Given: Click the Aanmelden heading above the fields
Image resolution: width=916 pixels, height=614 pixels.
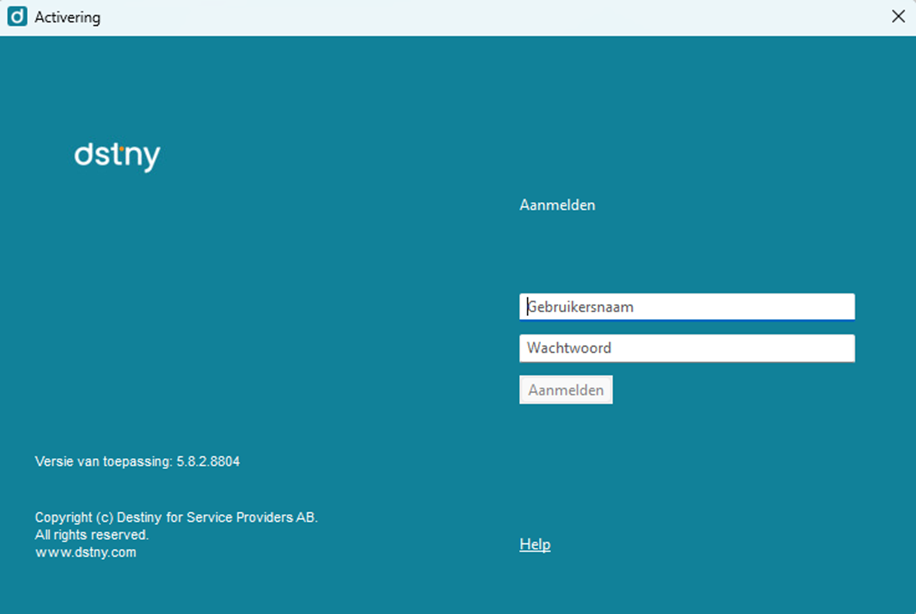Looking at the screenshot, I should [x=557, y=205].
